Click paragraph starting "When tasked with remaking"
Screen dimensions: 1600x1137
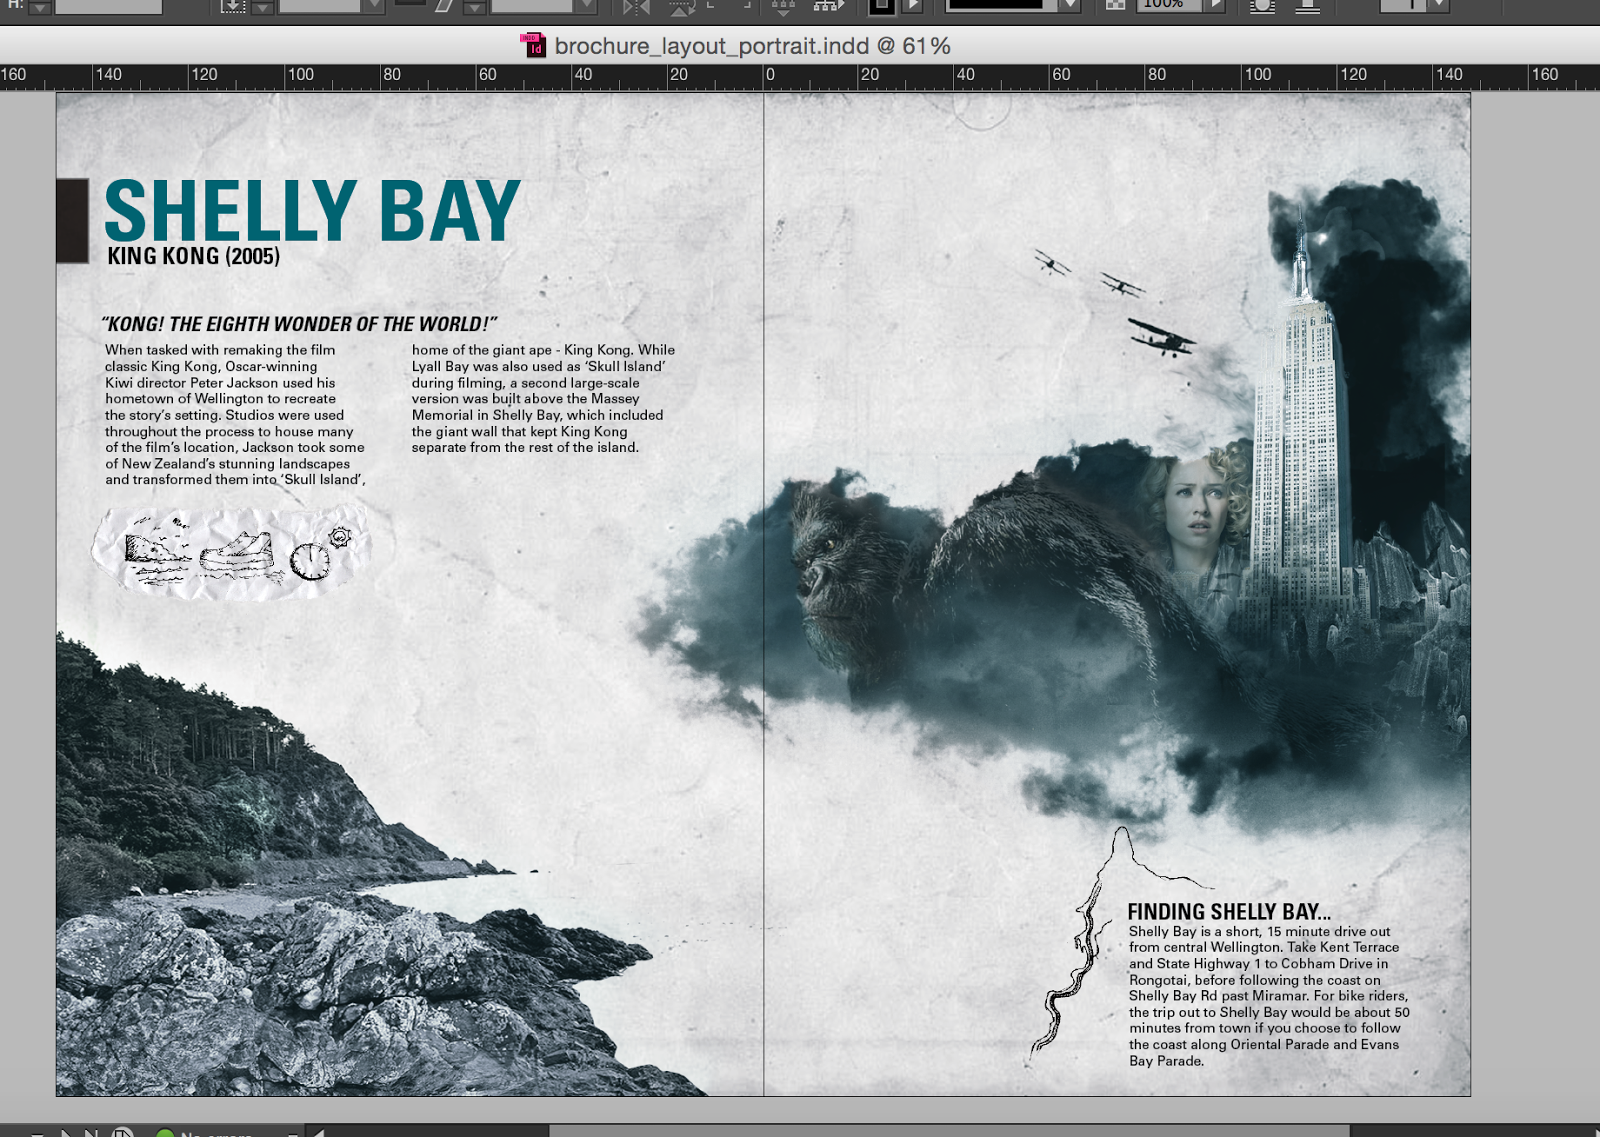click(235, 415)
